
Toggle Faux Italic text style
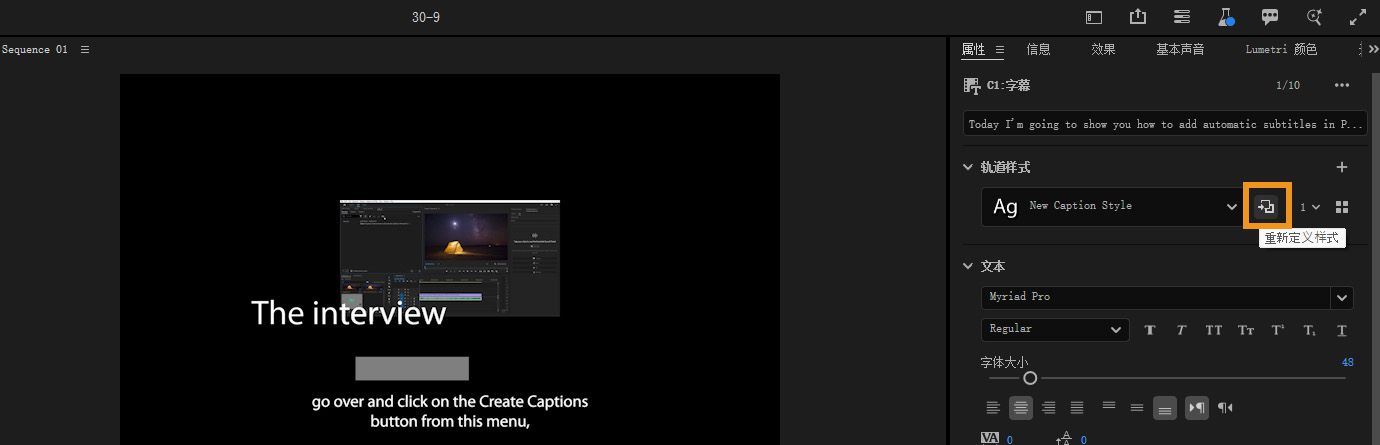click(x=1181, y=329)
